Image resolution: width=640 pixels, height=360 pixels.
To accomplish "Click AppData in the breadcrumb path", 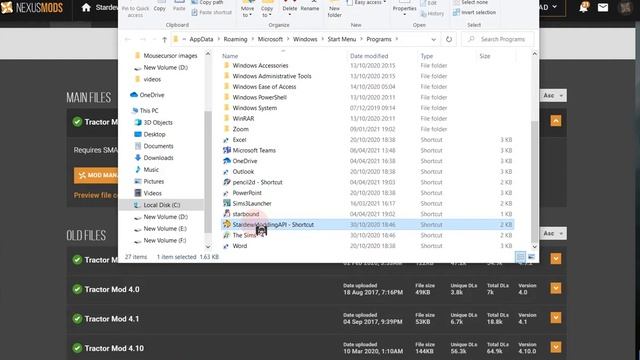I will click(201, 39).
